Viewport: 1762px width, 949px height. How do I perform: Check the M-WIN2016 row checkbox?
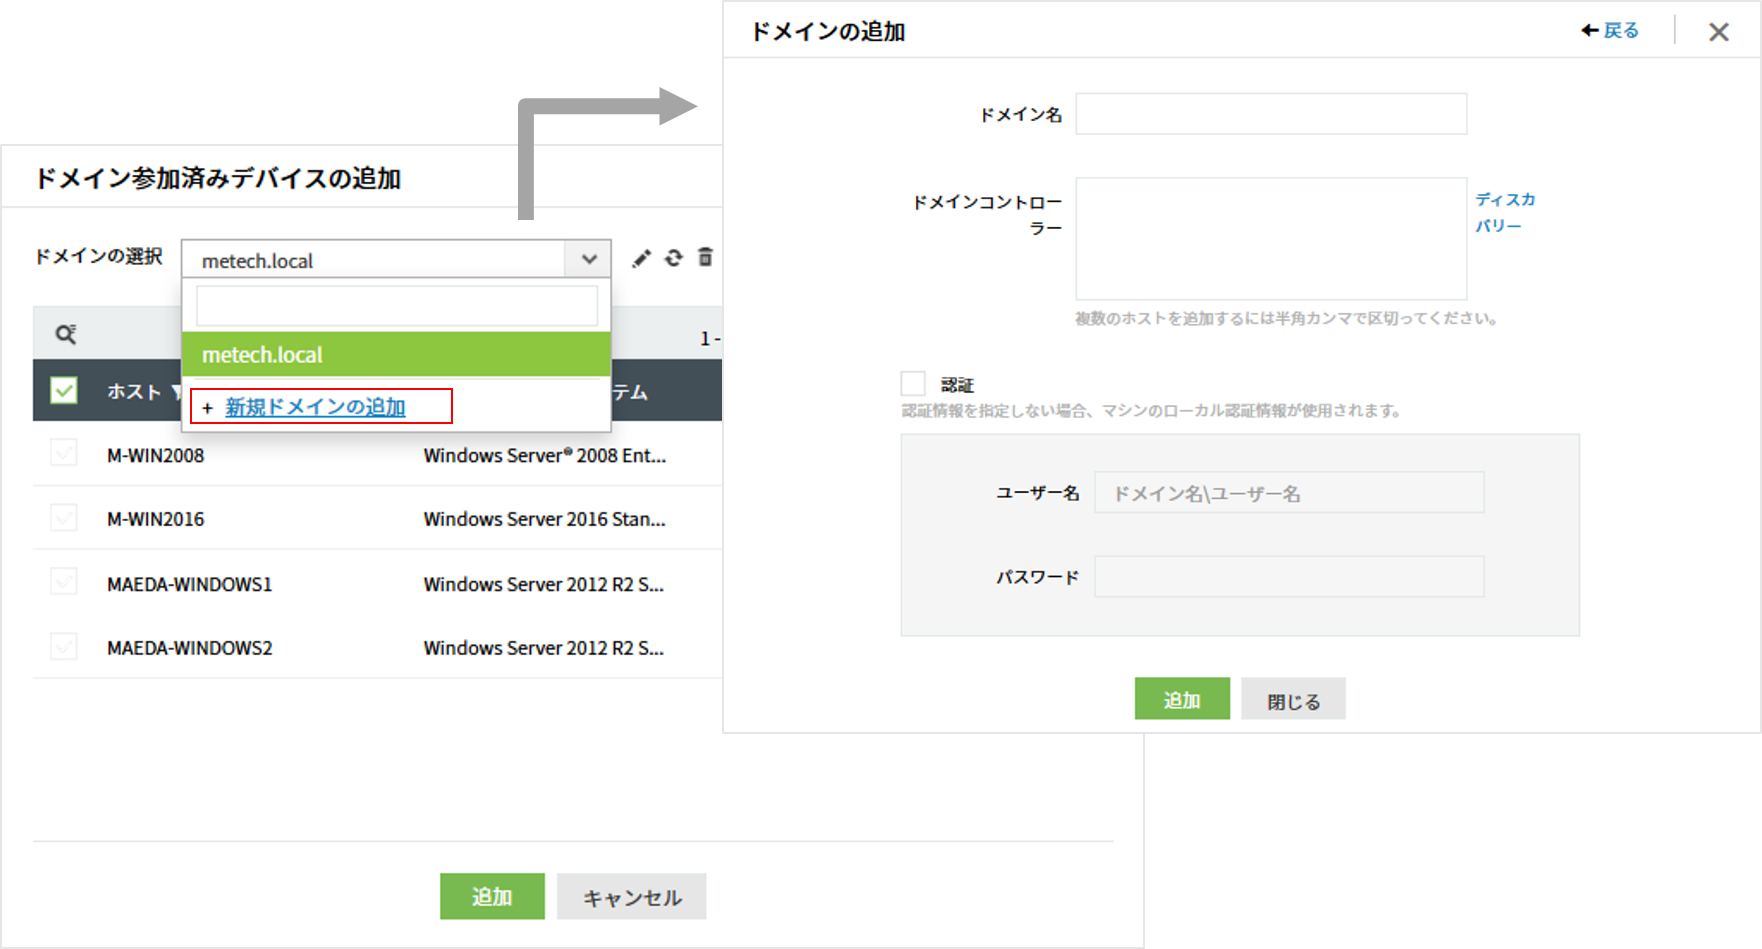(64, 517)
